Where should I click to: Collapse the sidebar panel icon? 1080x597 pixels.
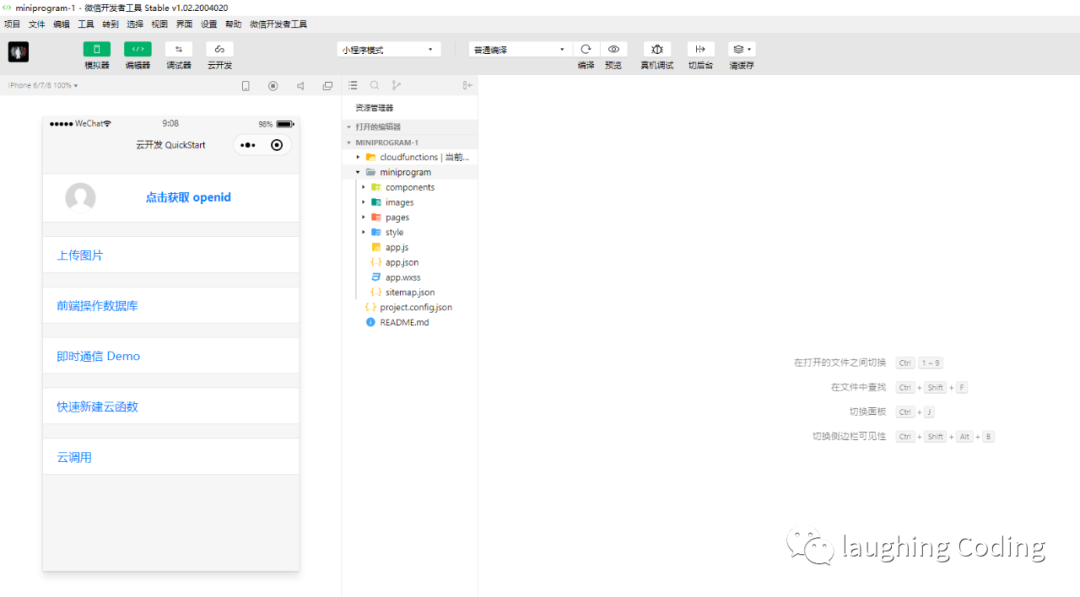coord(467,85)
